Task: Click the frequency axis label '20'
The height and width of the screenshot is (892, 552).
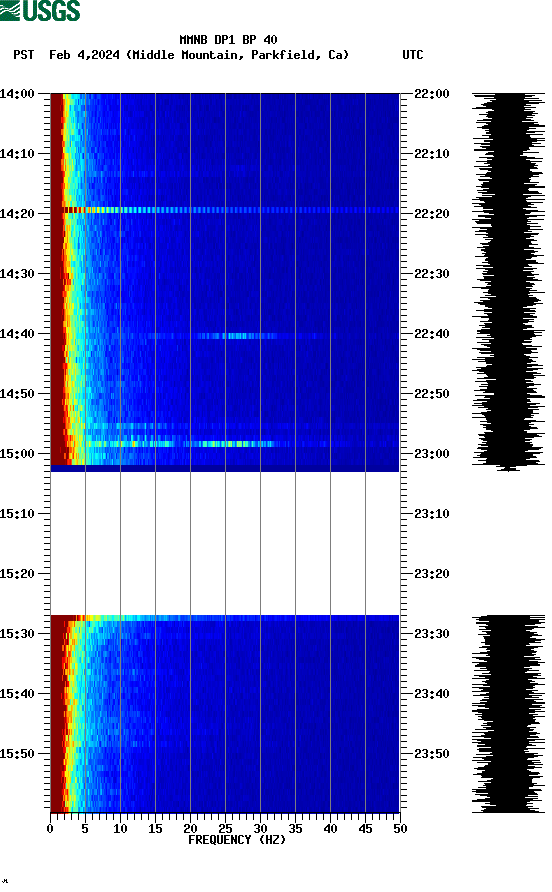Action: tap(190, 829)
